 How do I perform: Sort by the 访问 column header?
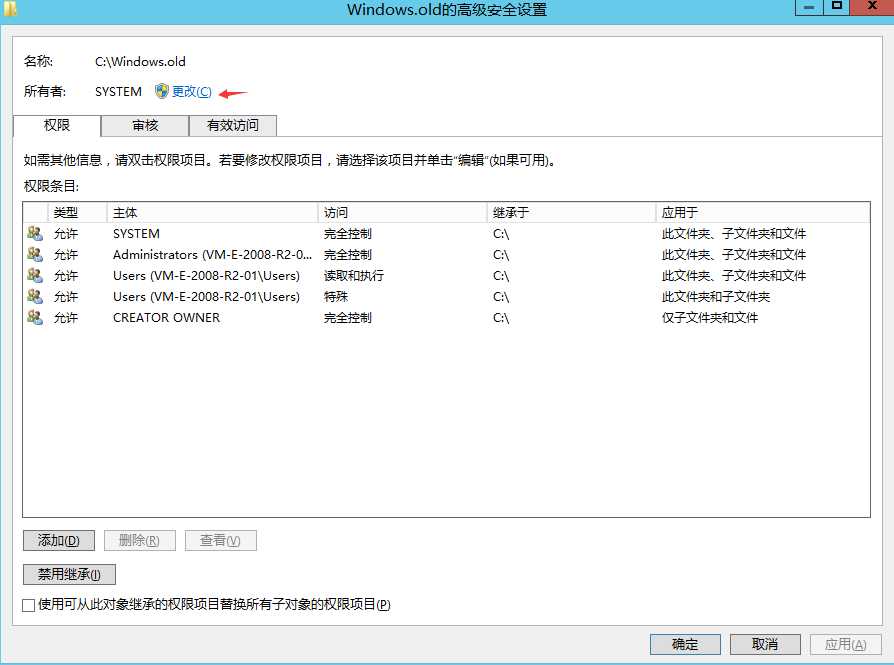[403, 213]
